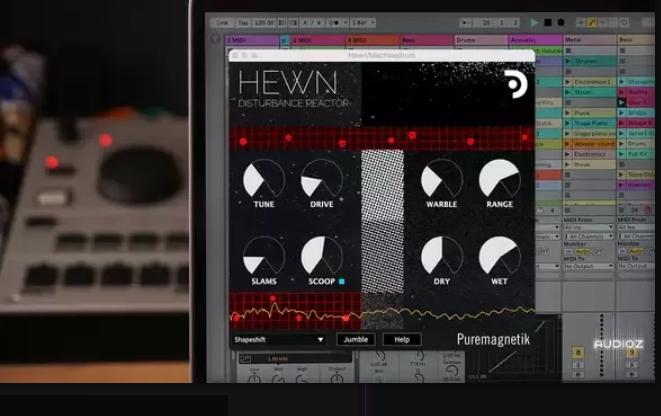Image resolution: width=661 pixels, height=416 pixels.
Task: Open Bass track All Ins dropdown
Action: (636, 228)
